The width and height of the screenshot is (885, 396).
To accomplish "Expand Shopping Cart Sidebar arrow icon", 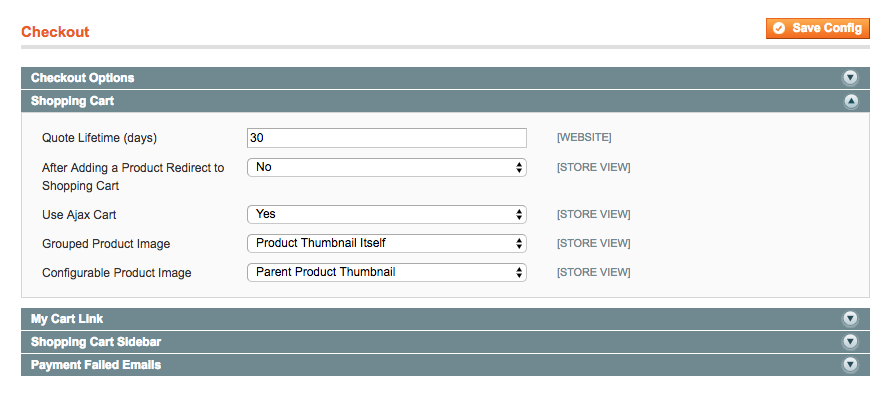I will tap(850, 342).
